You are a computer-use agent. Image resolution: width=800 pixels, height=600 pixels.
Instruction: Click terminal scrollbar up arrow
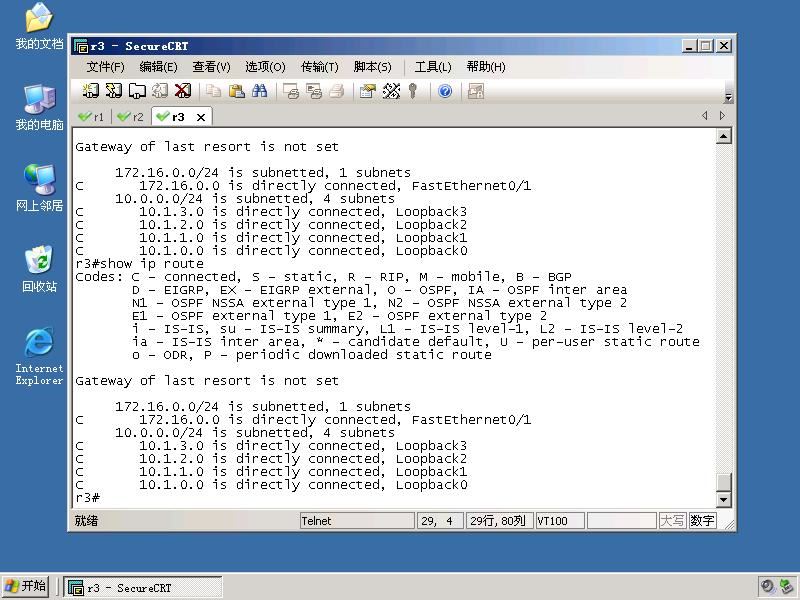pos(723,136)
